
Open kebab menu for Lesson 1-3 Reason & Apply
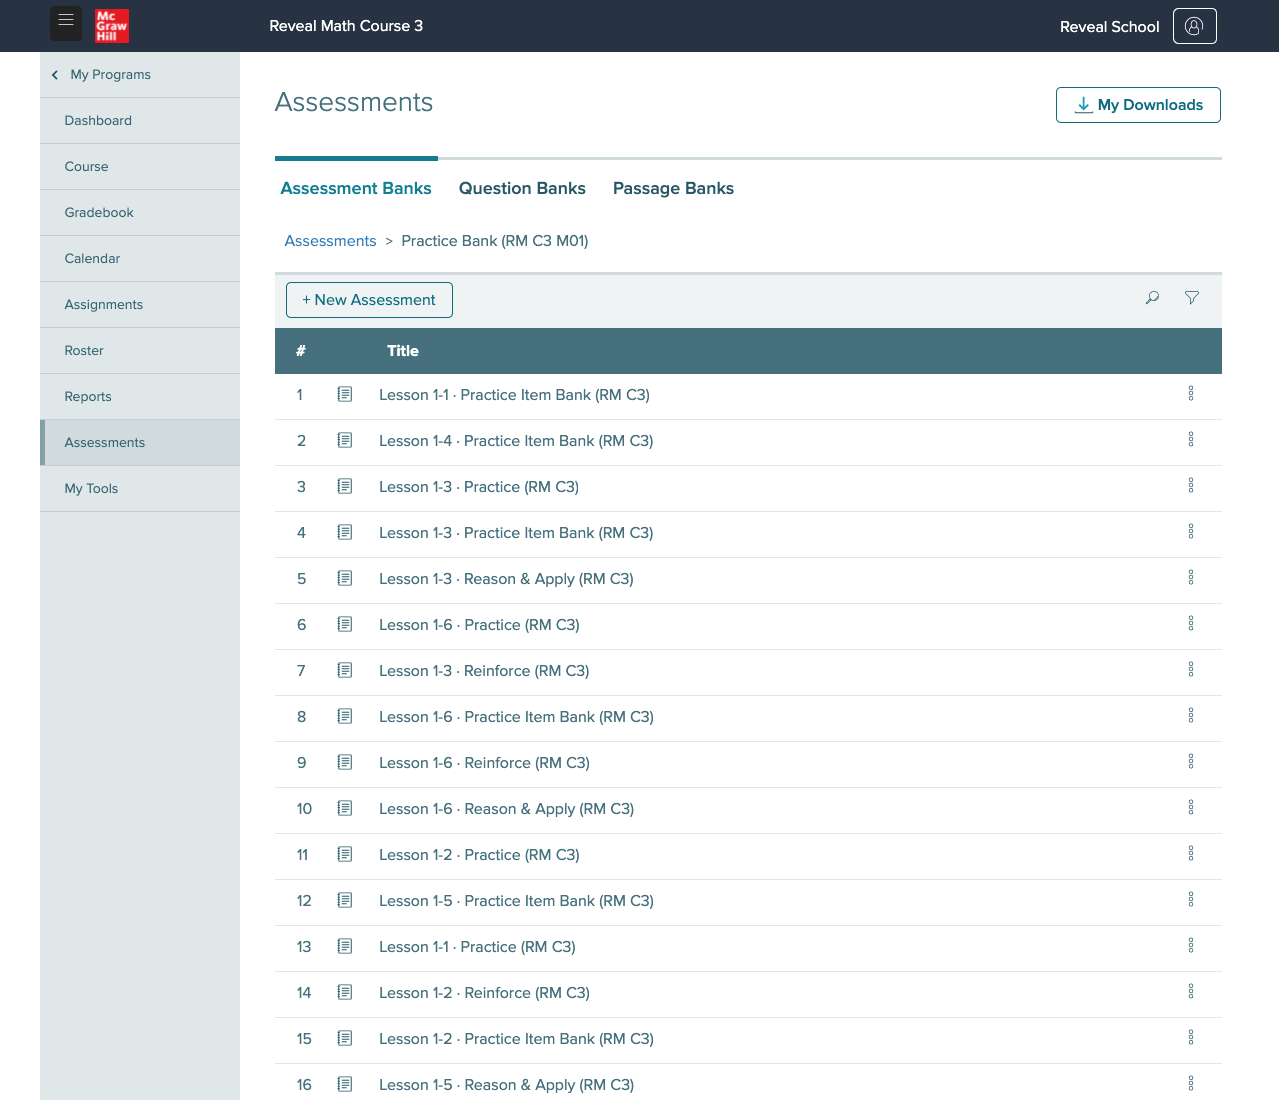coord(1191,578)
